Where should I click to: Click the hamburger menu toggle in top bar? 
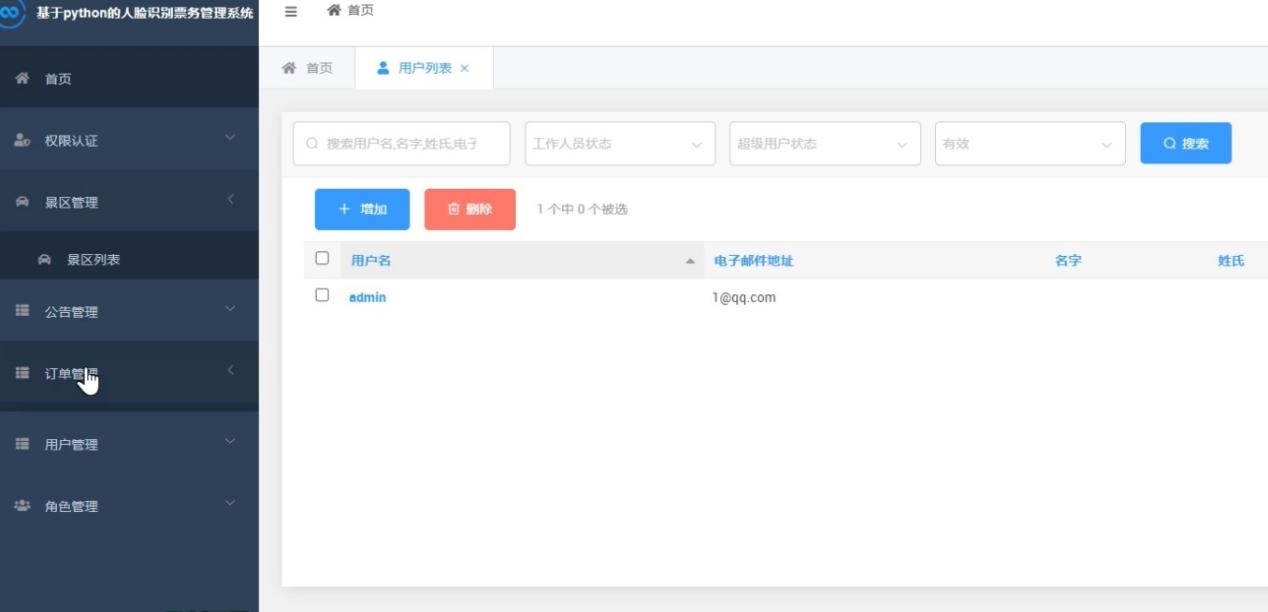[289, 12]
